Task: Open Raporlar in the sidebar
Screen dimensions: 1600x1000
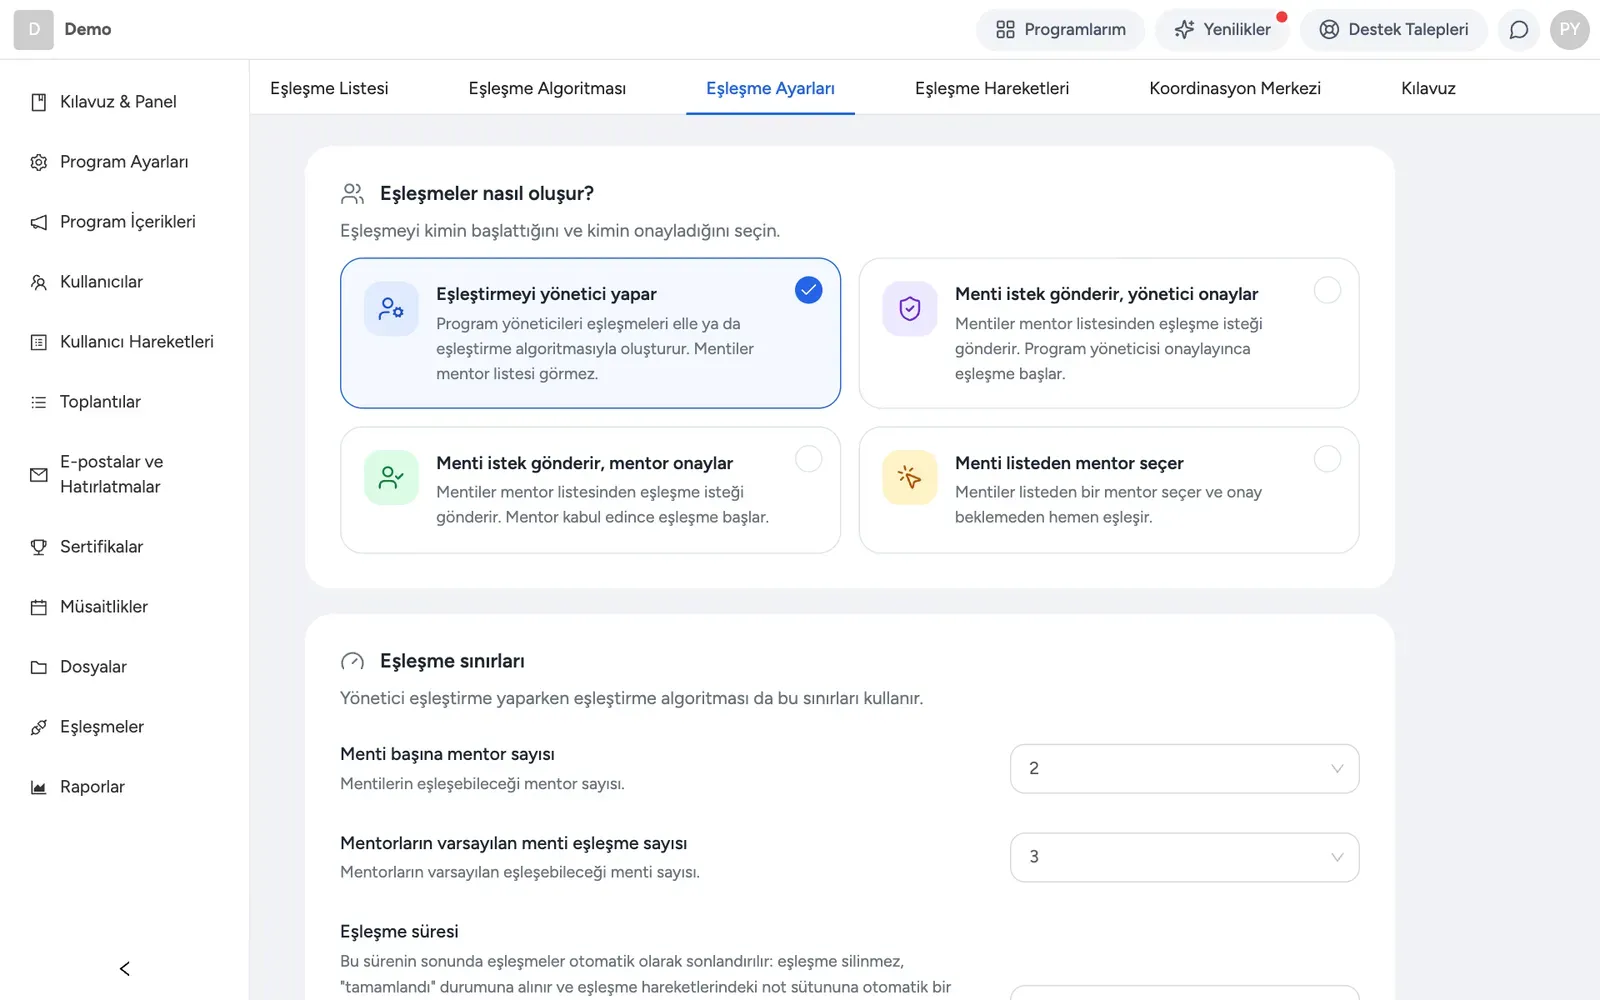Action: pos(92,787)
